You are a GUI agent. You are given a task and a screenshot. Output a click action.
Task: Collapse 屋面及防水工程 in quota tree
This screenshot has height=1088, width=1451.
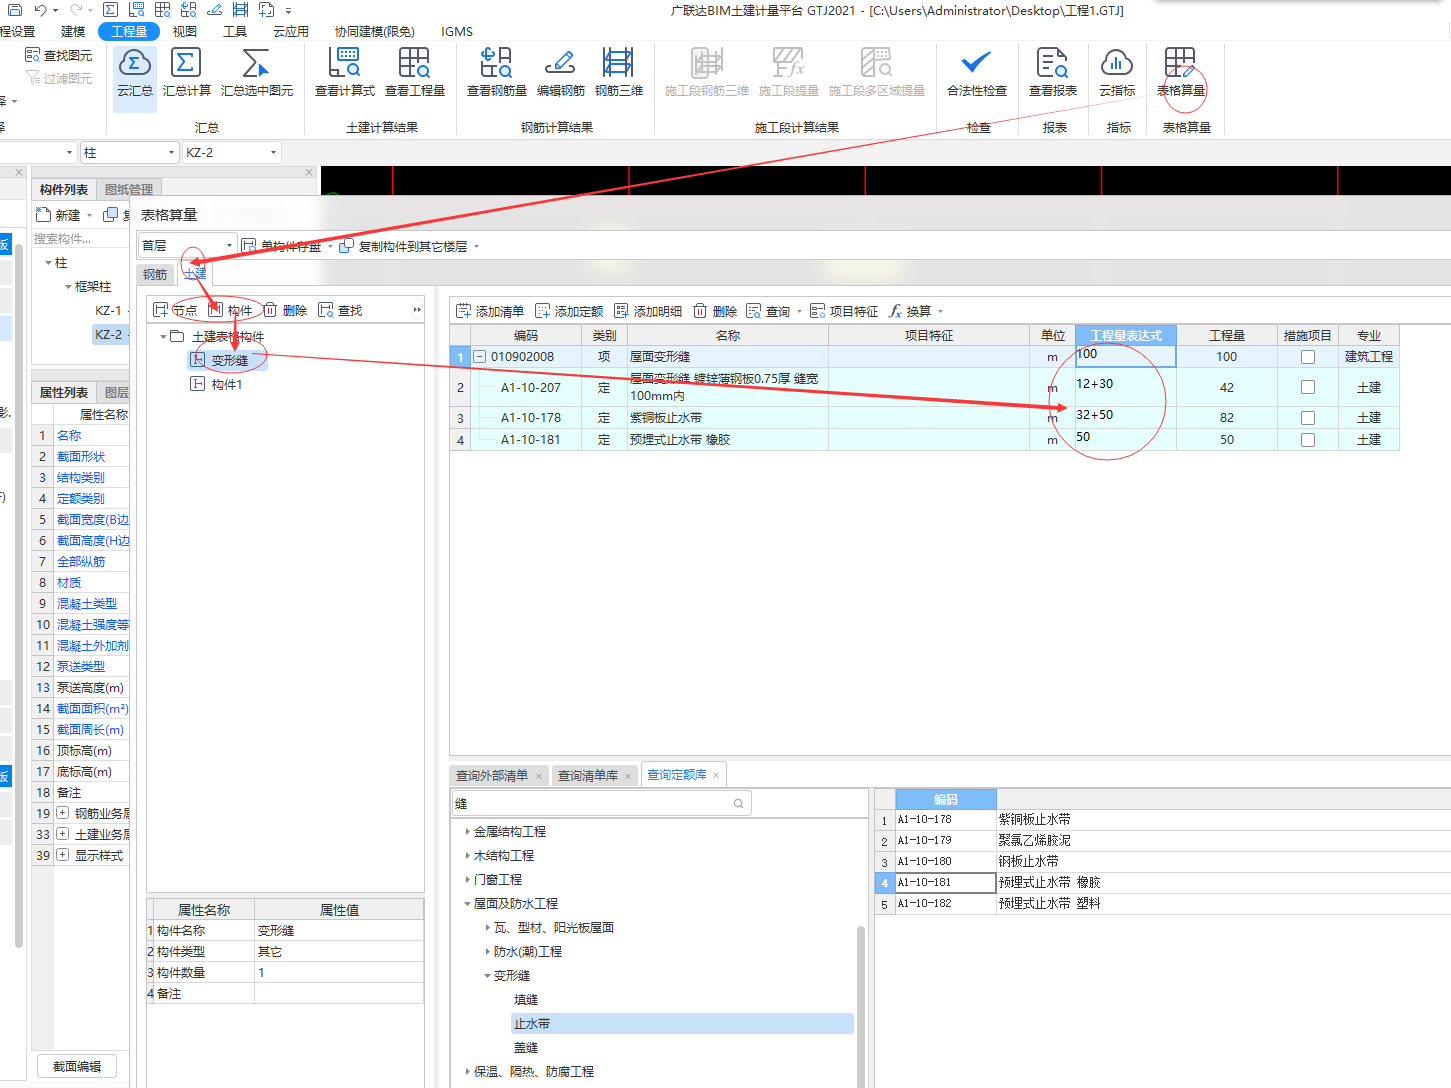[x=467, y=904]
